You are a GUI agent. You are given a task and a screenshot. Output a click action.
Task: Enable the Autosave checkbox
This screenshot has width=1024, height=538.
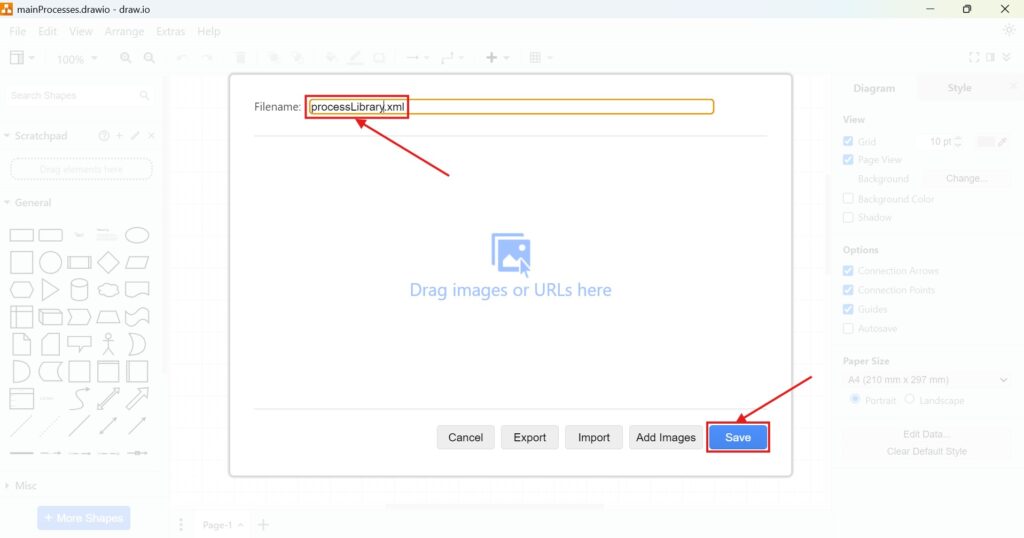pos(848,329)
